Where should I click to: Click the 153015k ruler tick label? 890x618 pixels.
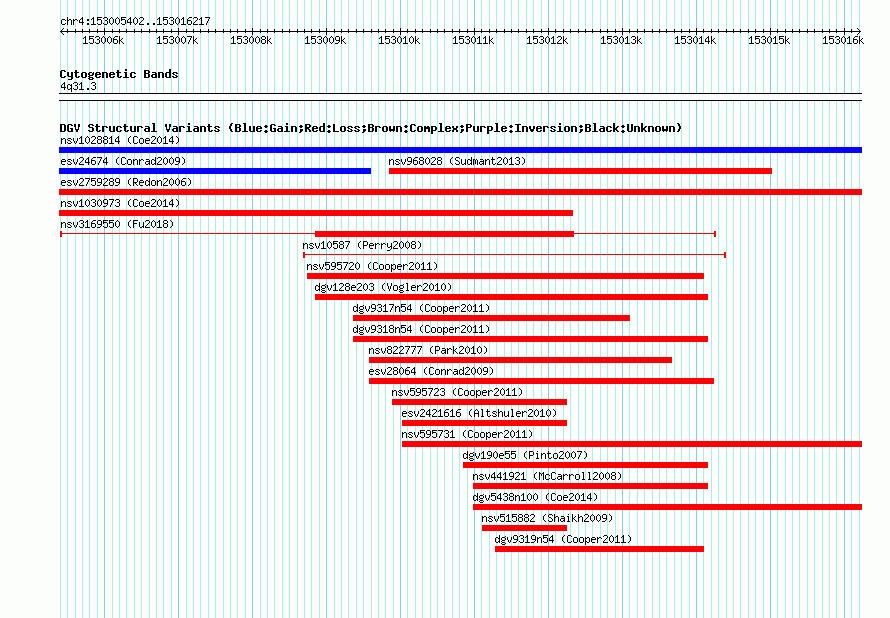click(769, 40)
